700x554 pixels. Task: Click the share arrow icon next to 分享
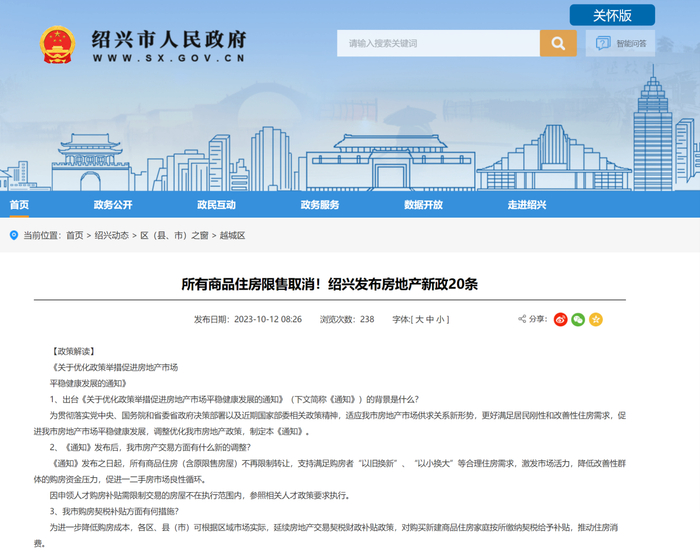tap(522, 319)
